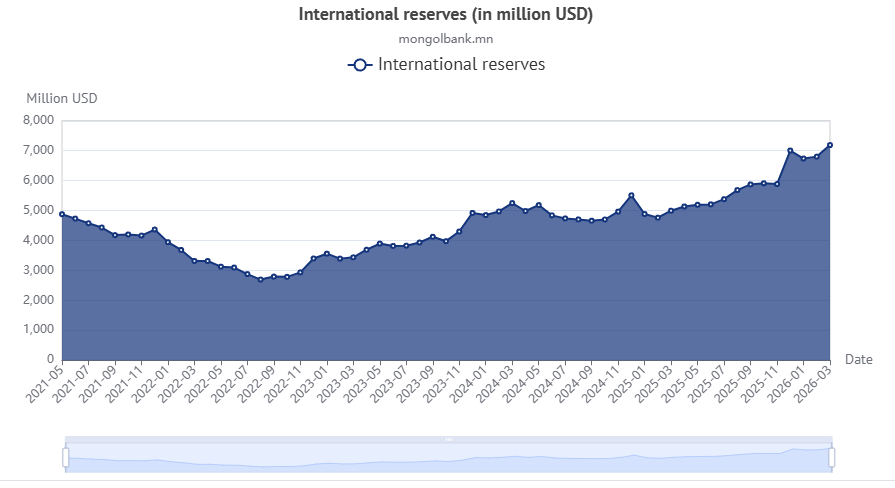The width and height of the screenshot is (895, 488).
Task: Click the right handle of zoom slider
Action: (831, 457)
